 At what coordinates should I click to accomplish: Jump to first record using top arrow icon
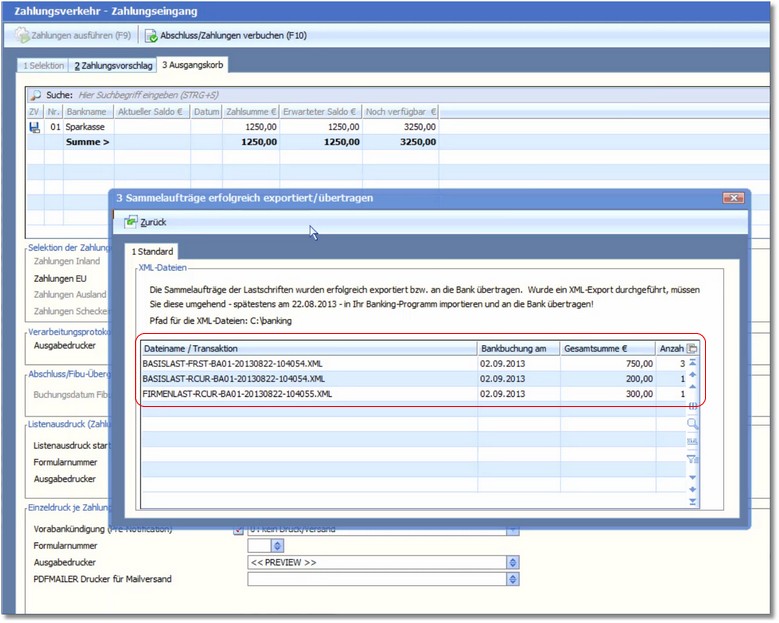click(693, 361)
